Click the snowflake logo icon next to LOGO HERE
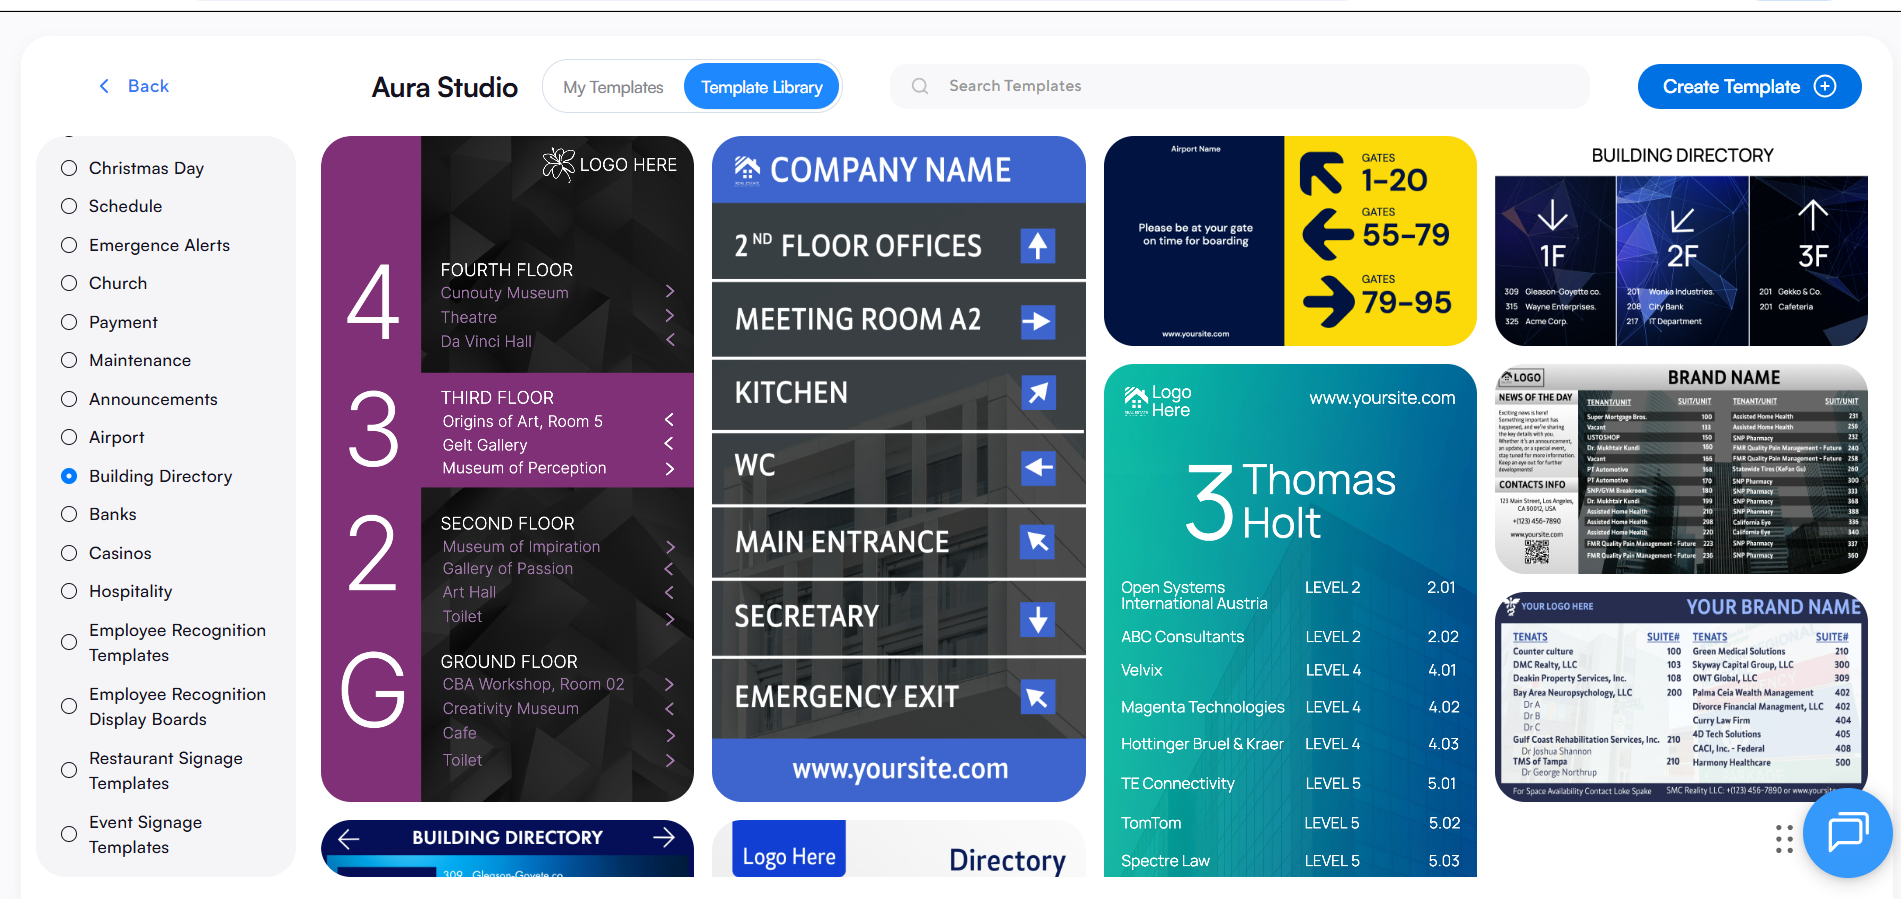1901x899 pixels. pyautogui.click(x=558, y=164)
